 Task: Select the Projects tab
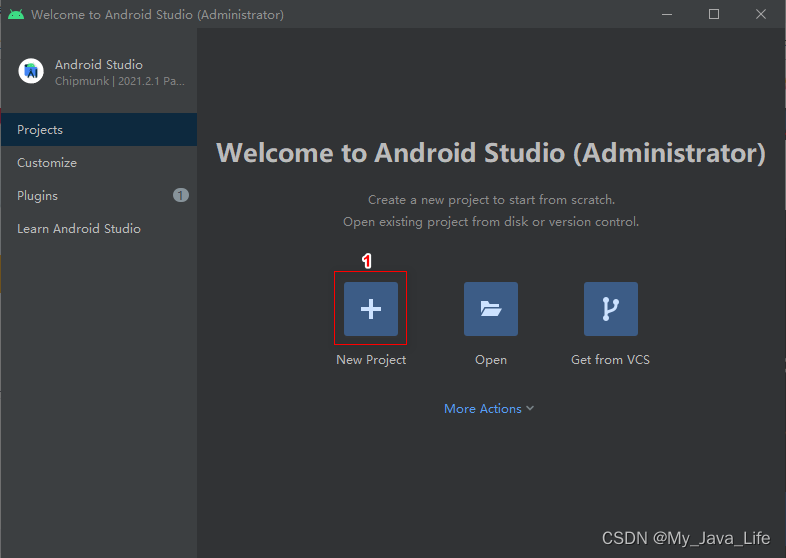pos(99,129)
